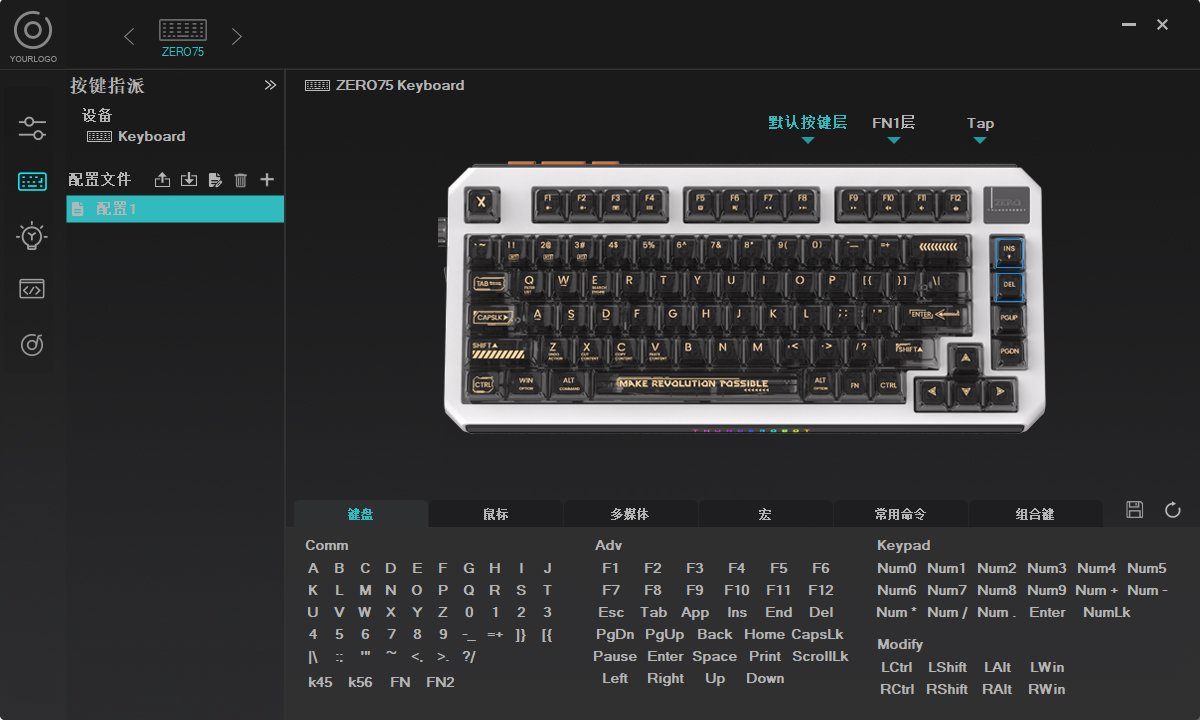Screen dimensions: 1200x720
Task: Choose F12 in Adv list
Action: click(x=821, y=590)
